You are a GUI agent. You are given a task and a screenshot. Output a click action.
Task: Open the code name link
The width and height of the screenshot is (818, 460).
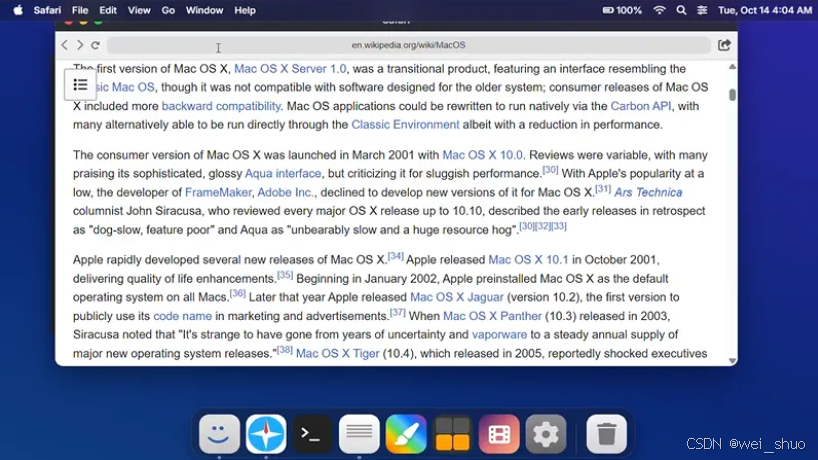pos(183,316)
